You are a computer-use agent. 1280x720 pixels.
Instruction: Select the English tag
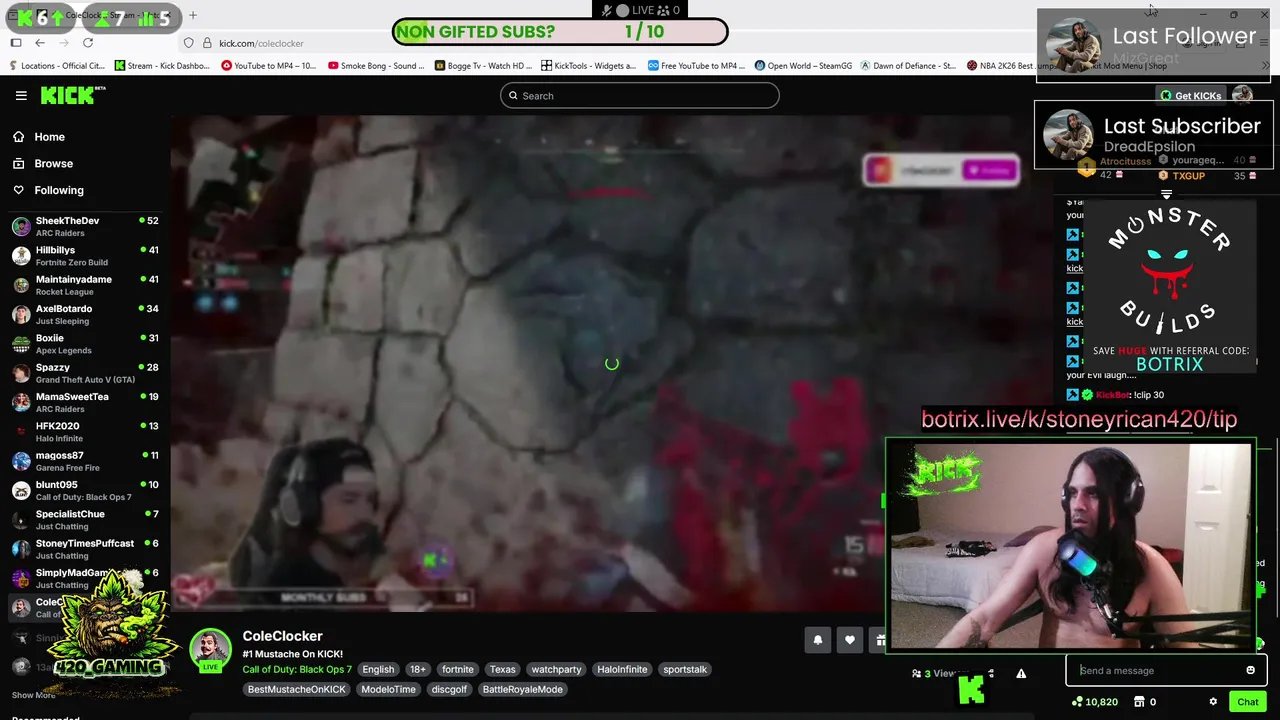click(x=378, y=669)
